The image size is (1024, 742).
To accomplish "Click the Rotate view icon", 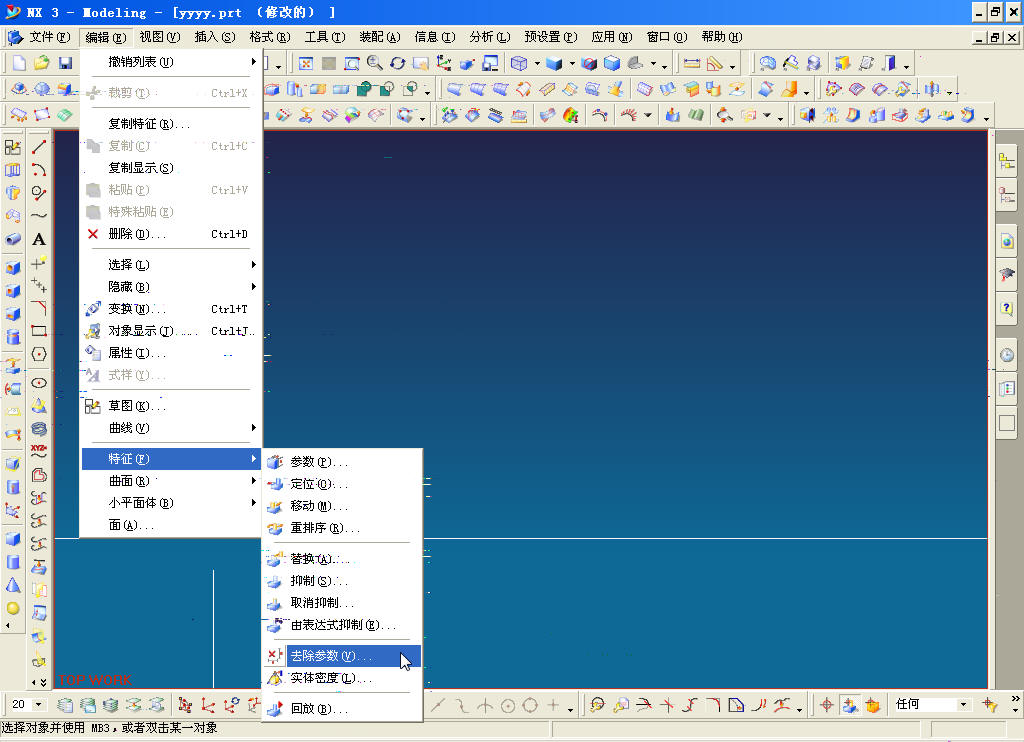I will 398,63.
